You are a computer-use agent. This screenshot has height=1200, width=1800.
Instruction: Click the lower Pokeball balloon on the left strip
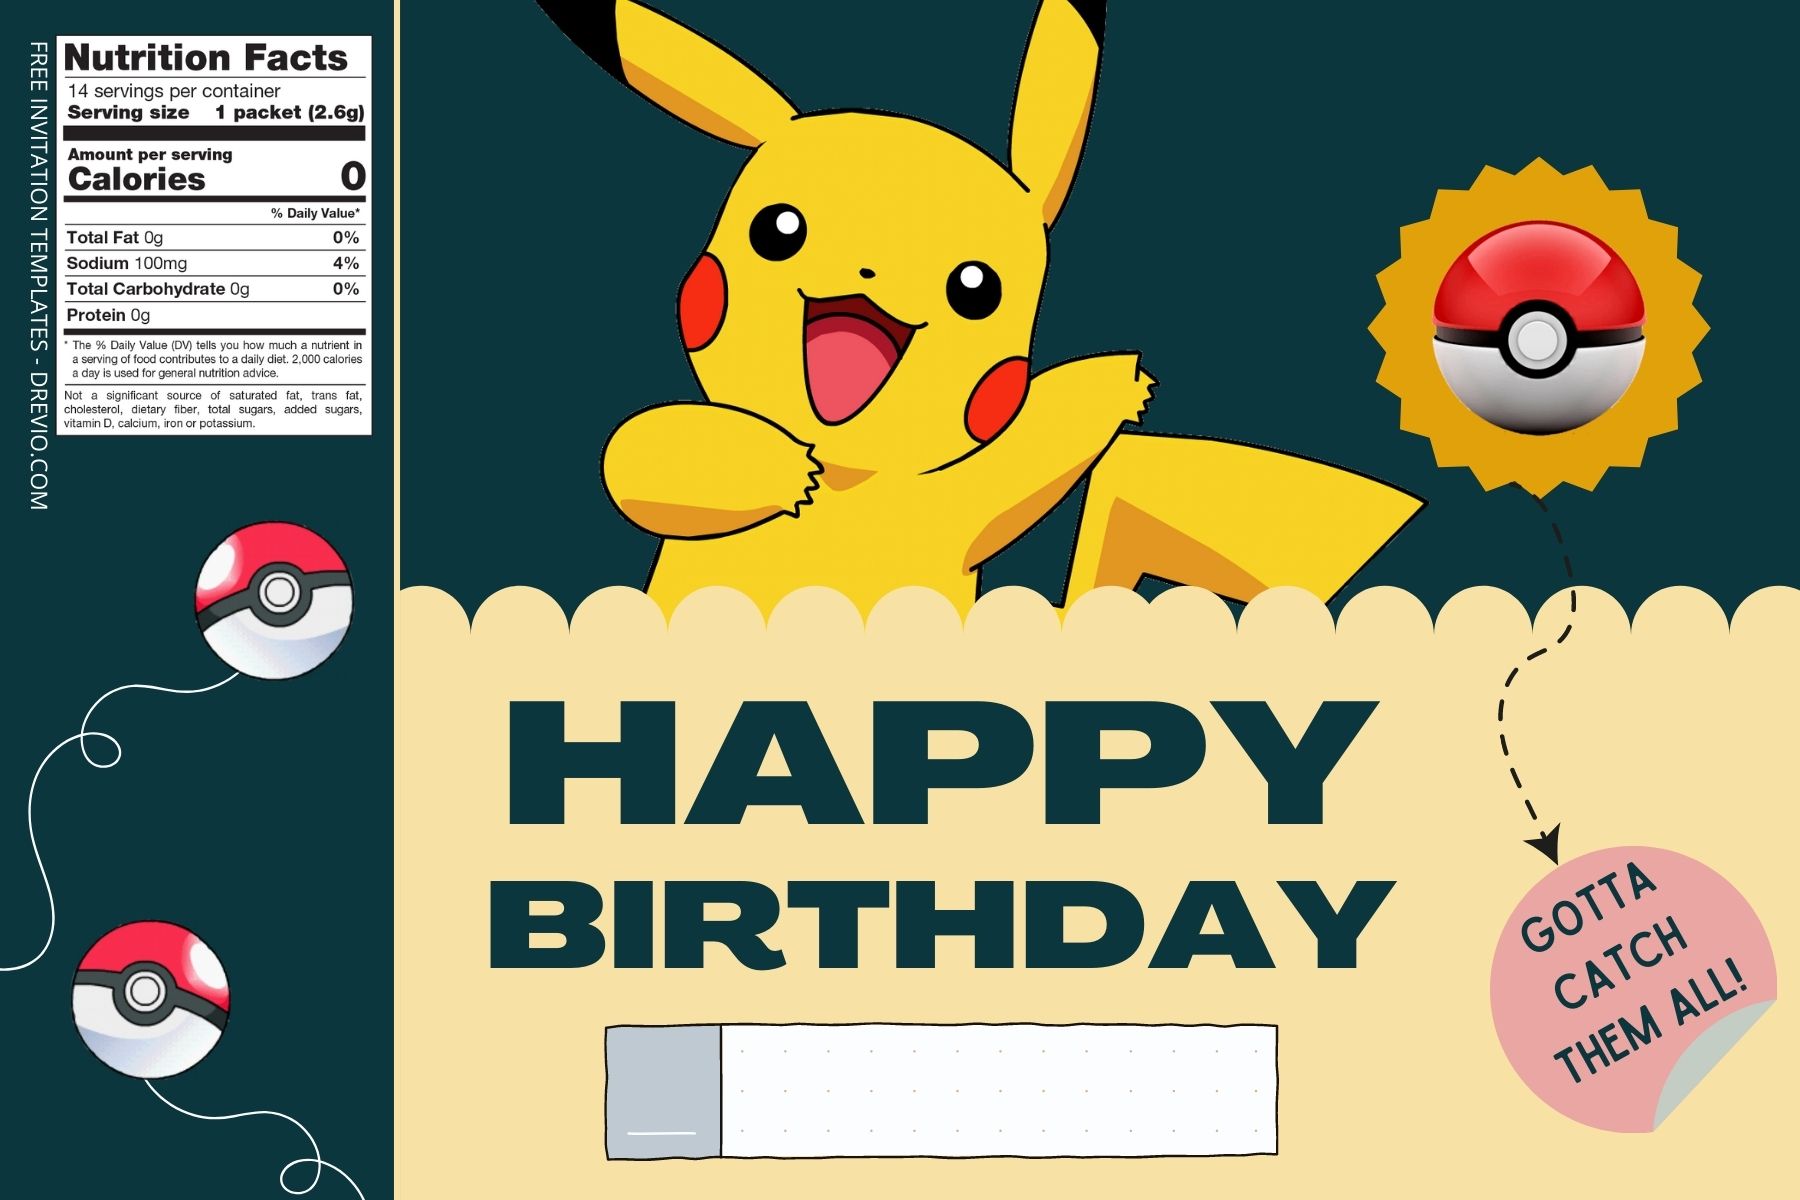pyautogui.click(x=151, y=1001)
